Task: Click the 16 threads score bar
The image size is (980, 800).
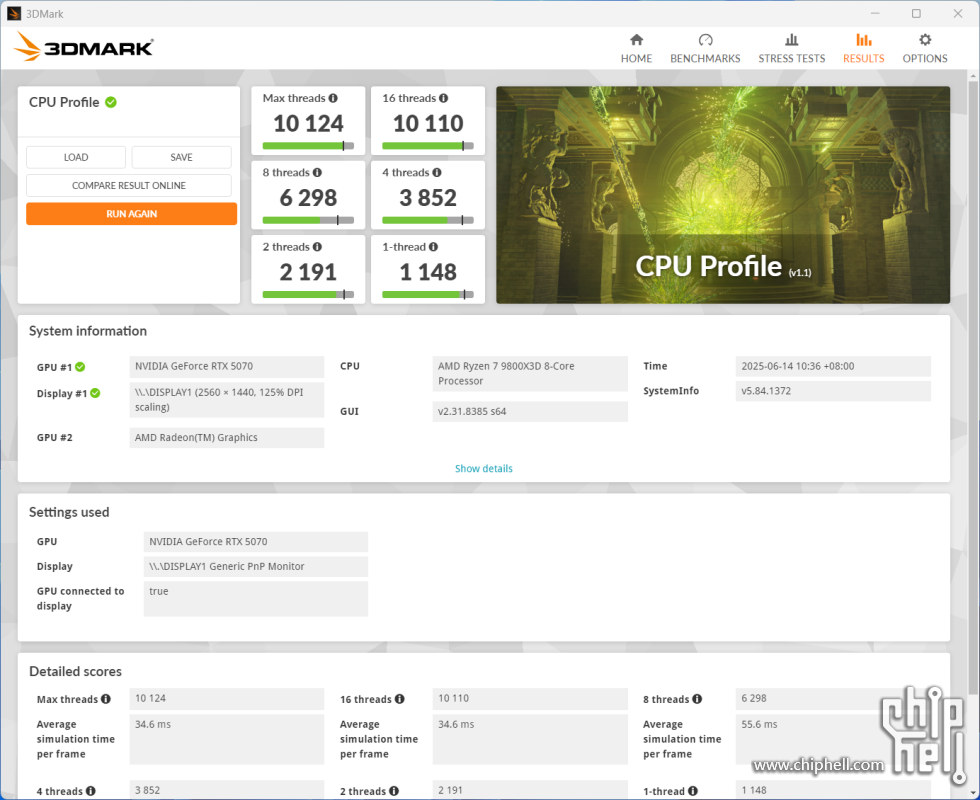Action: tap(428, 146)
